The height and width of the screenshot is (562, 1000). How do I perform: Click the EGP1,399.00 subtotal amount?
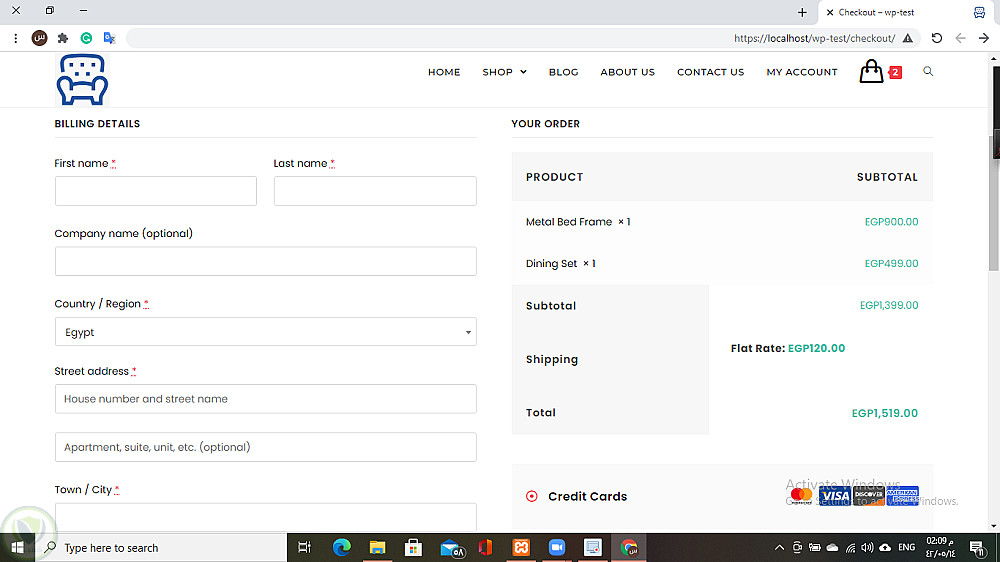tap(889, 306)
